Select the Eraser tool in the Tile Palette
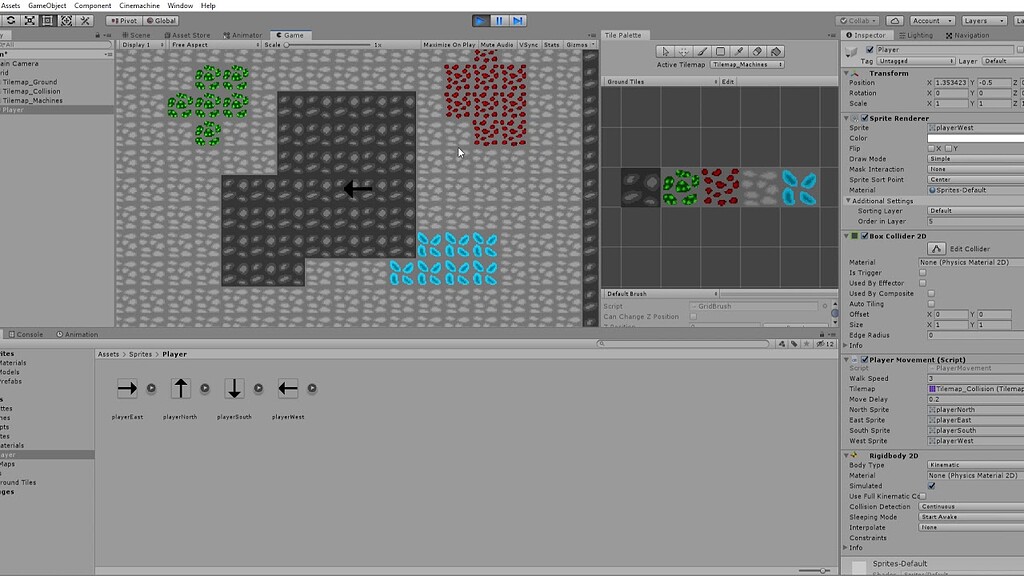 757,51
